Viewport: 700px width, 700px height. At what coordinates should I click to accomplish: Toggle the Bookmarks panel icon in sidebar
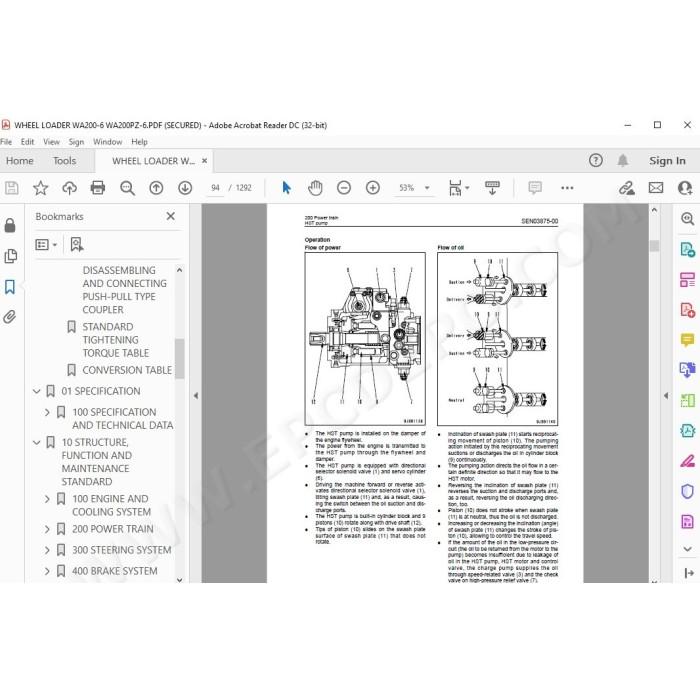pyautogui.click(x=10, y=287)
